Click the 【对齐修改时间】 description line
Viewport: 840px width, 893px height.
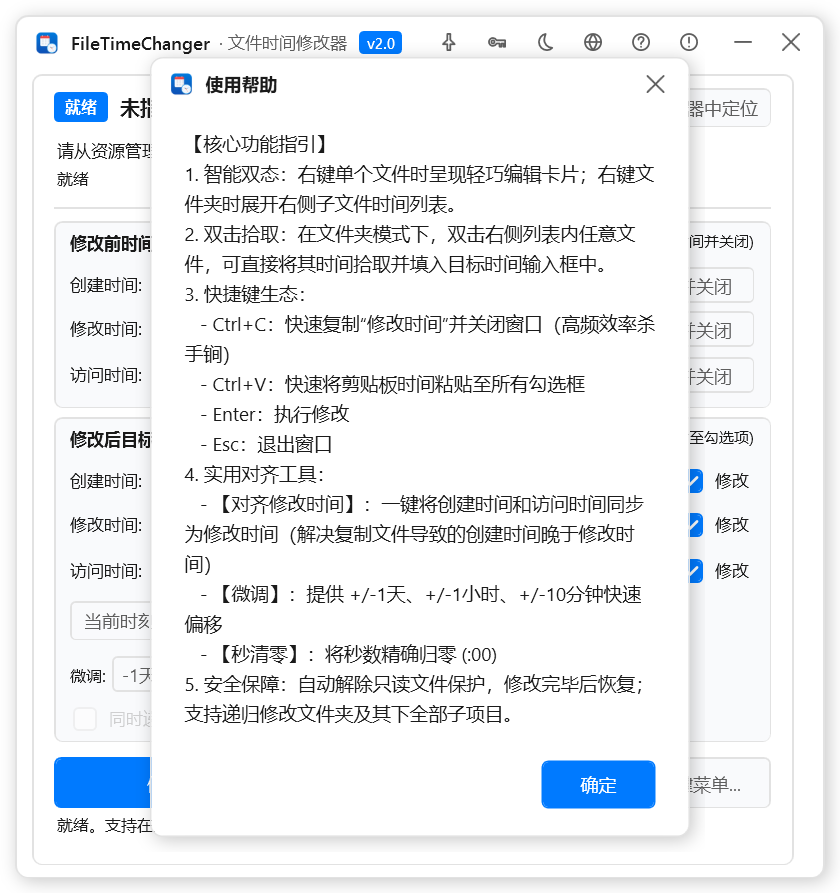click(x=414, y=534)
